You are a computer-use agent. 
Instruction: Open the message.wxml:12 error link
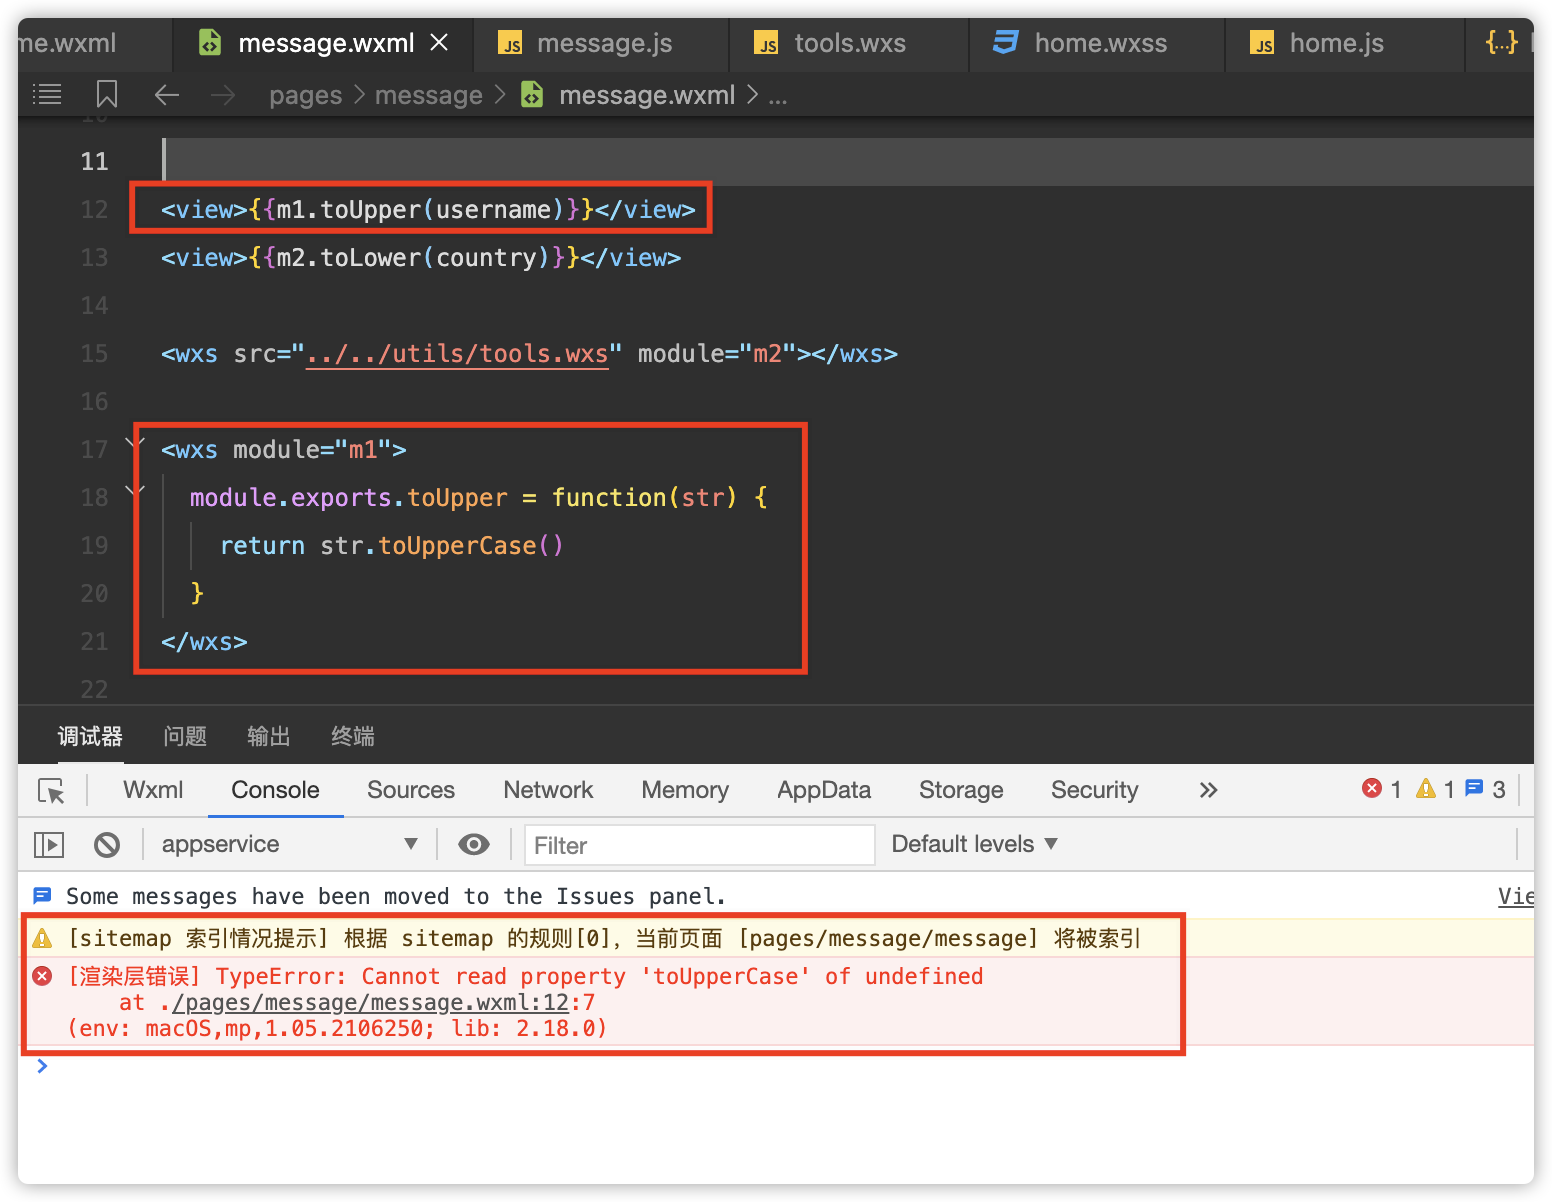[x=368, y=1002]
